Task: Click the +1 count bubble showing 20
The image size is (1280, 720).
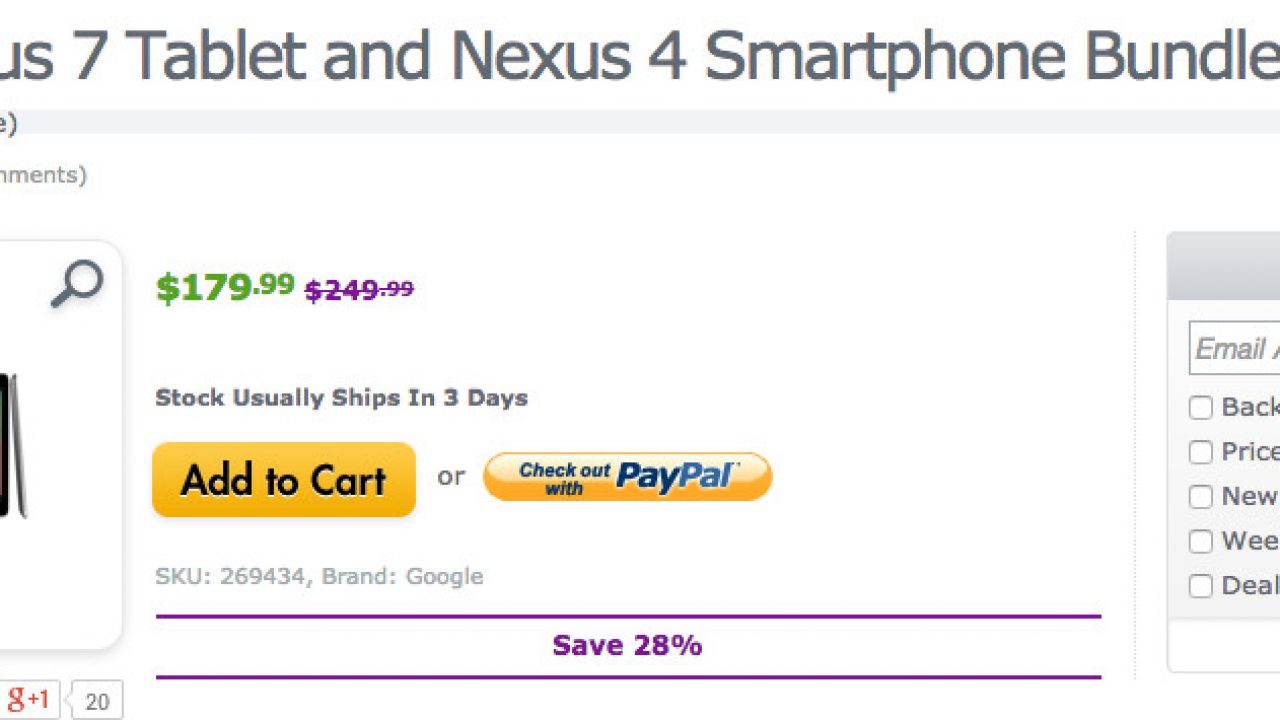Action: pyautogui.click(x=98, y=701)
